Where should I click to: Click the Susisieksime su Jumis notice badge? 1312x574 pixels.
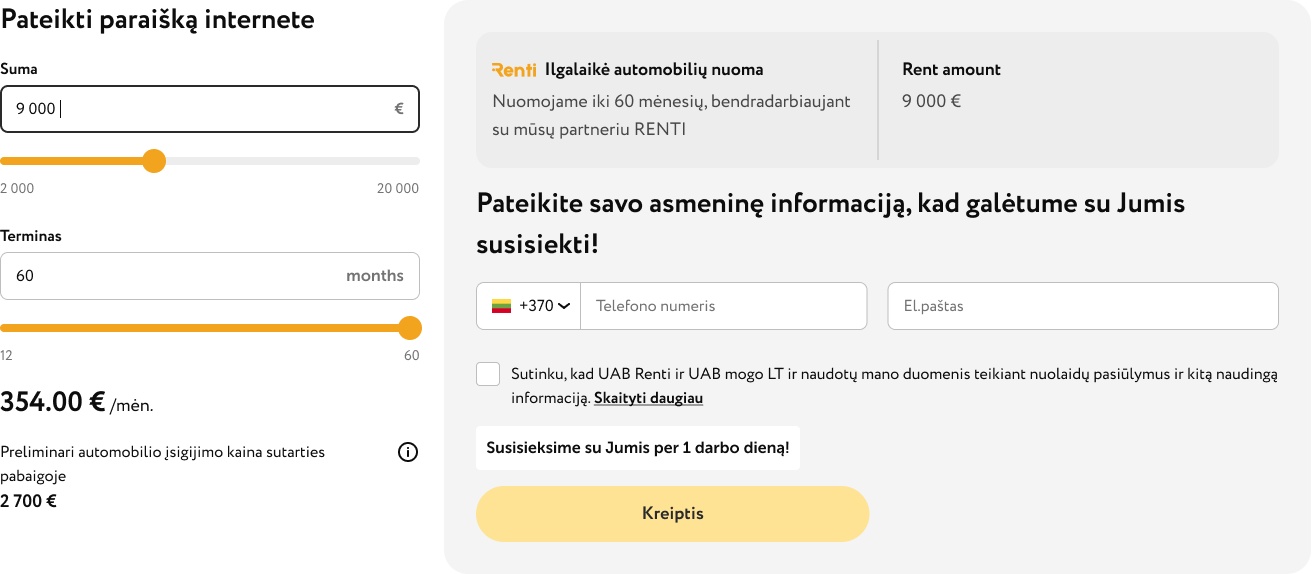pyautogui.click(x=637, y=448)
